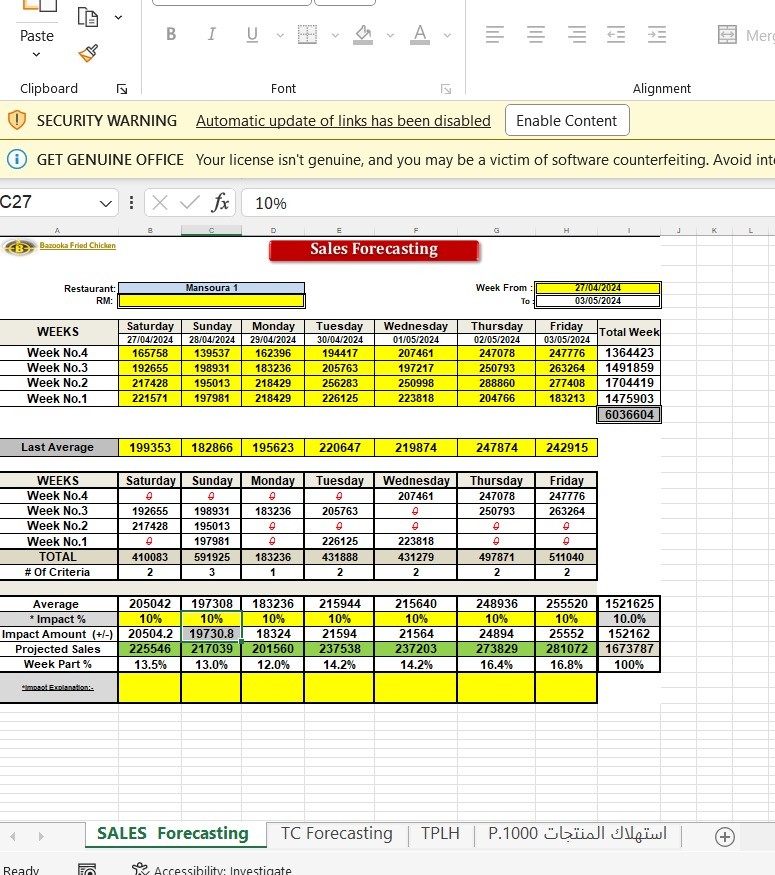Toggle Underline formatting
This screenshot has width=775, height=875.
pos(252,35)
